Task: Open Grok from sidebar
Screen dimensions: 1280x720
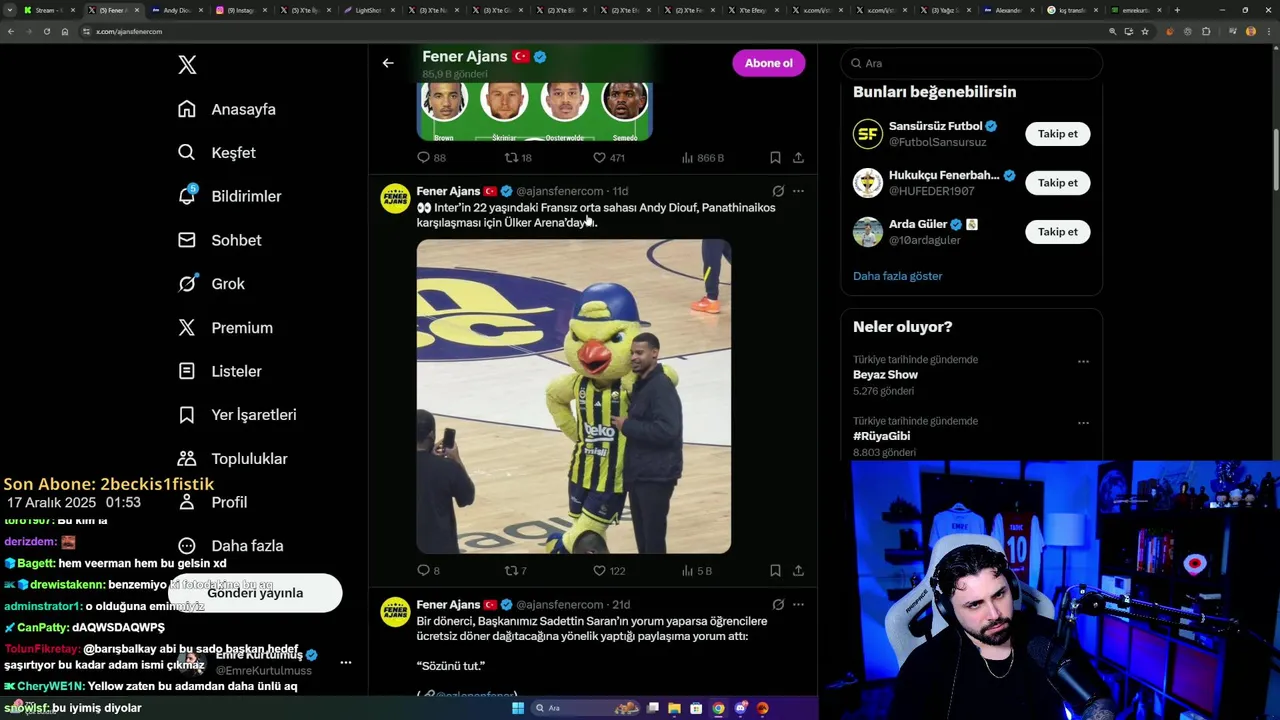Action: click(211, 284)
